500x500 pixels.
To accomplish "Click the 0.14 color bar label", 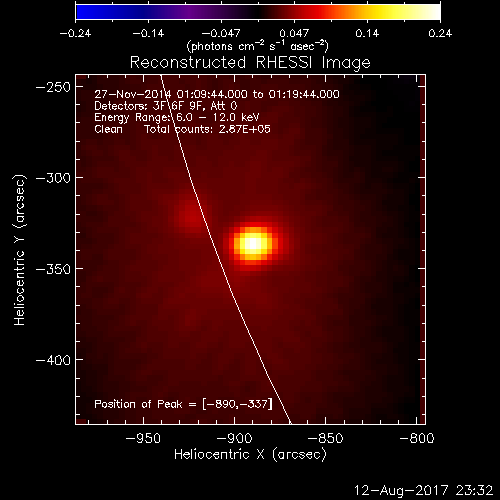I will tap(367, 33).
